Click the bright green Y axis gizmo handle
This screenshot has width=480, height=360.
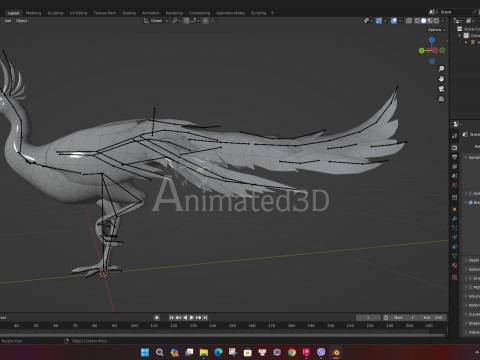422,51
